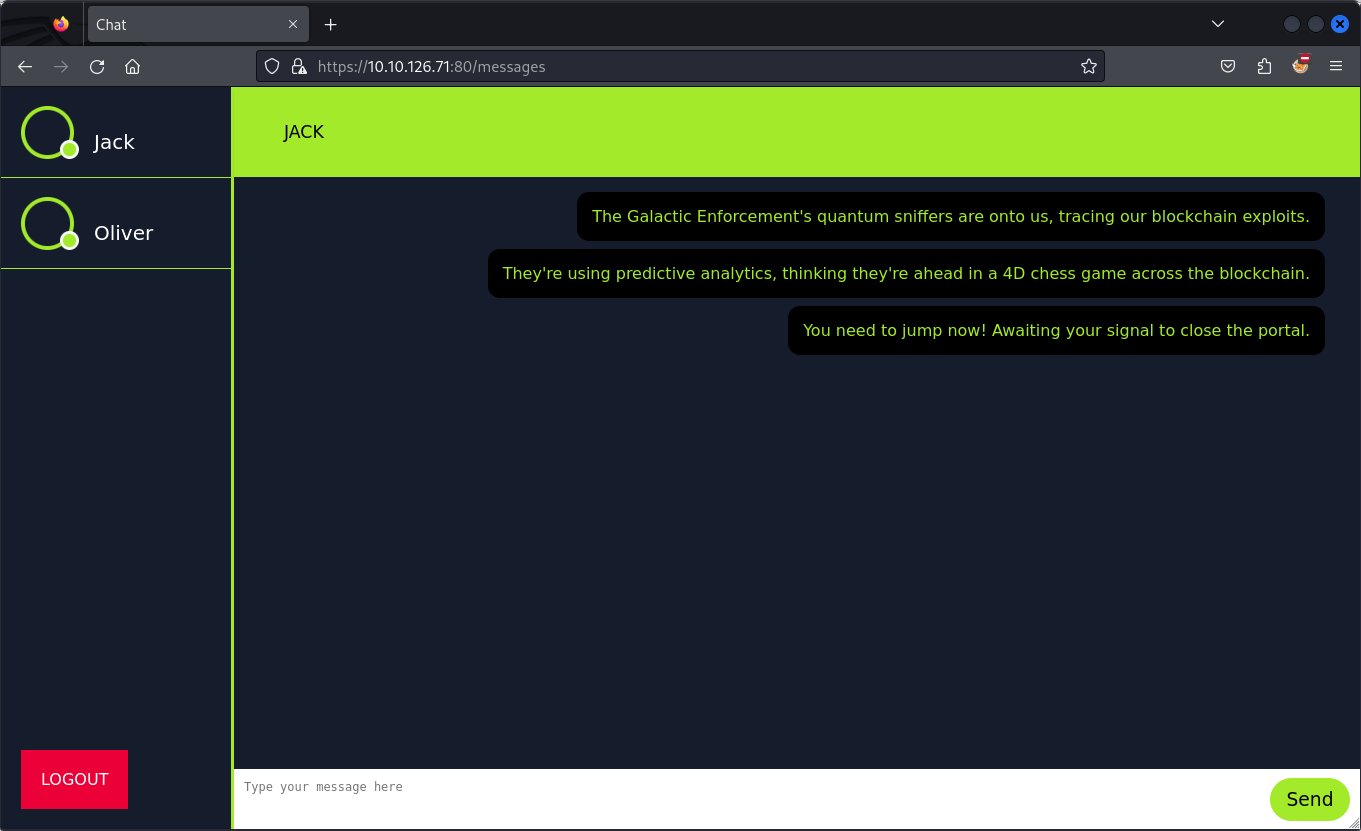The image size is (1361, 831).
Task: Open the Pocket save icon
Action: click(x=1228, y=67)
